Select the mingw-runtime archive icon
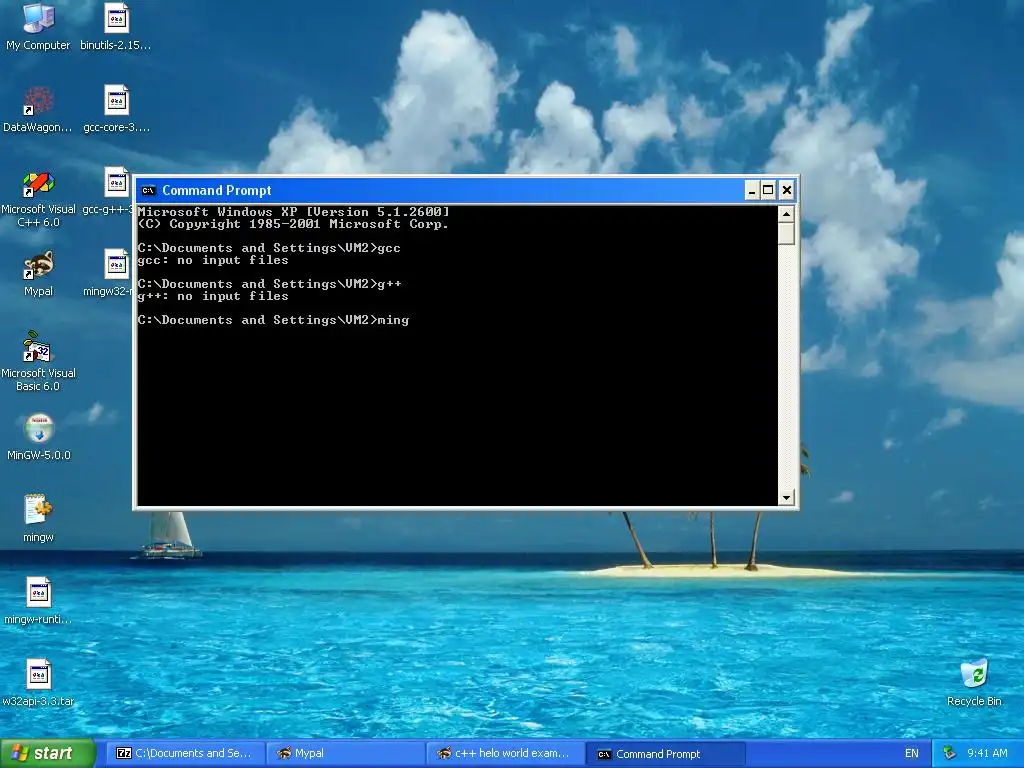 (x=39, y=593)
